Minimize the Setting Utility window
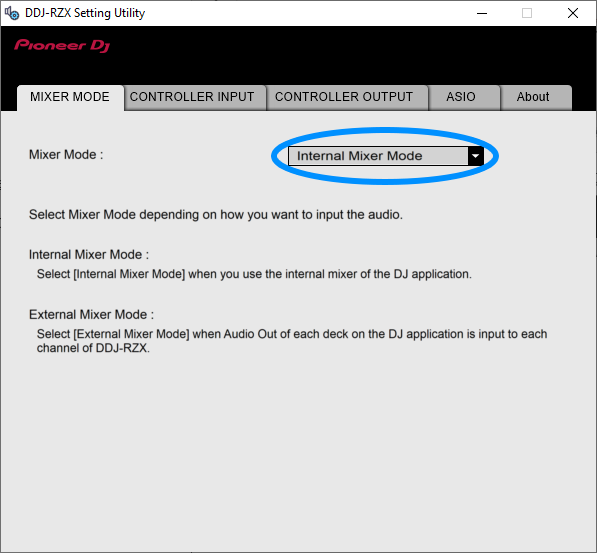This screenshot has height=553, width=597. click(482, 13)
